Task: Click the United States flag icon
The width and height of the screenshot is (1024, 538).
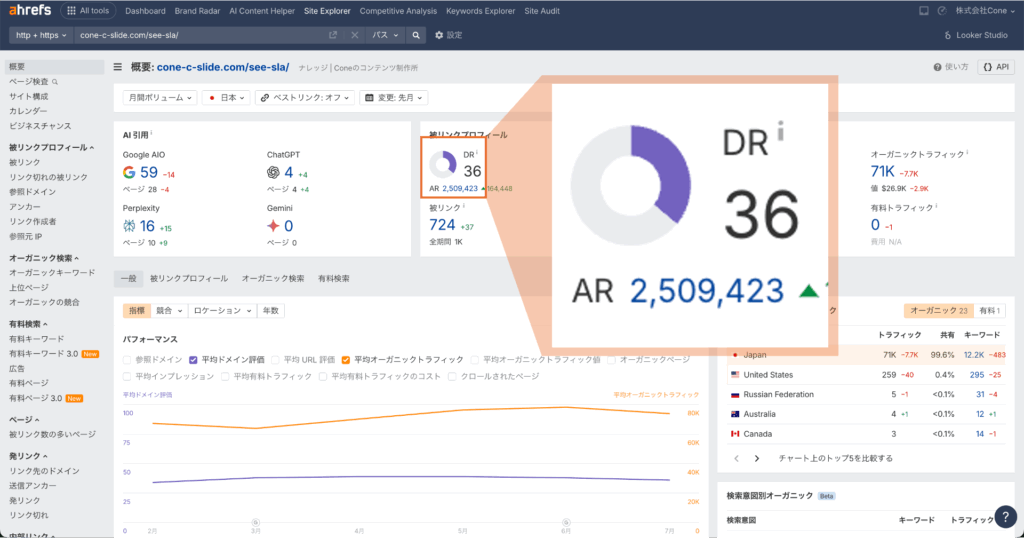Action: [735, 375]
